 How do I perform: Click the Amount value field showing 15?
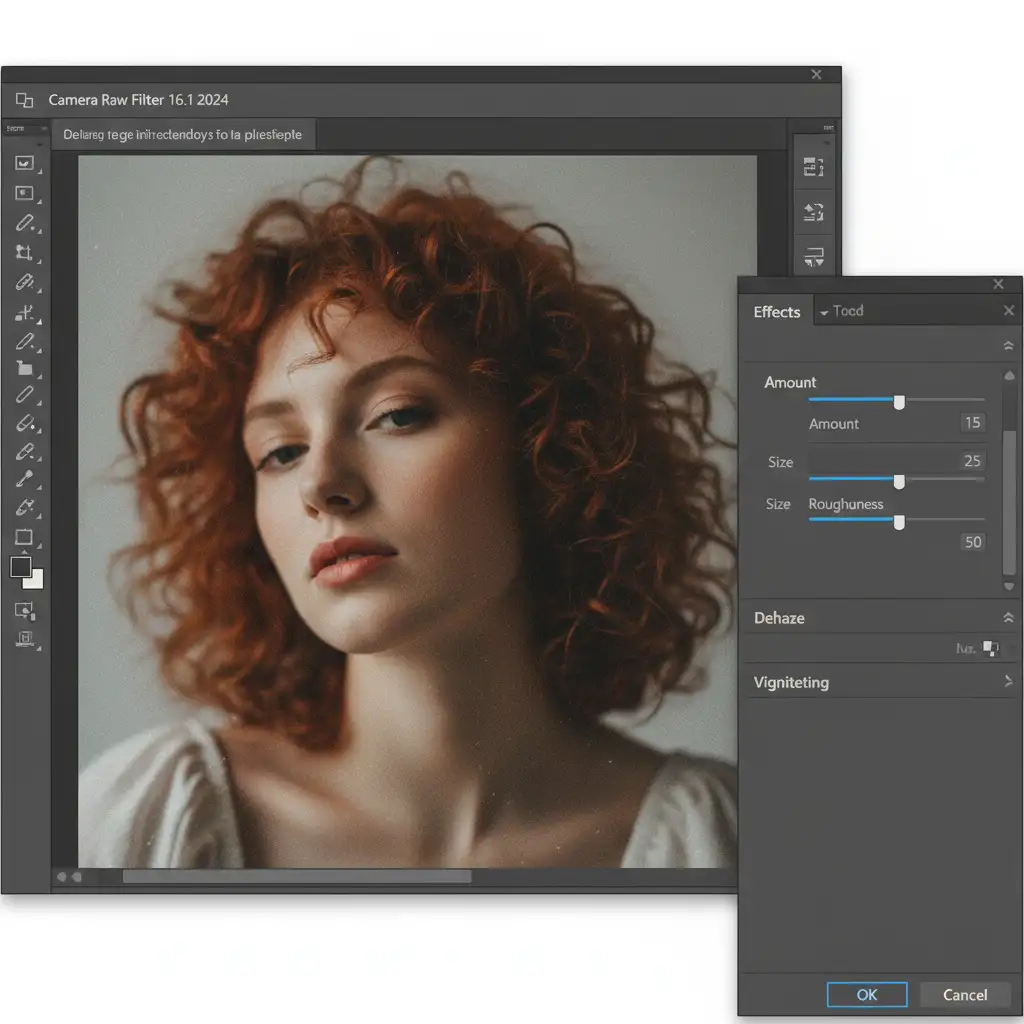pos(972,423)
